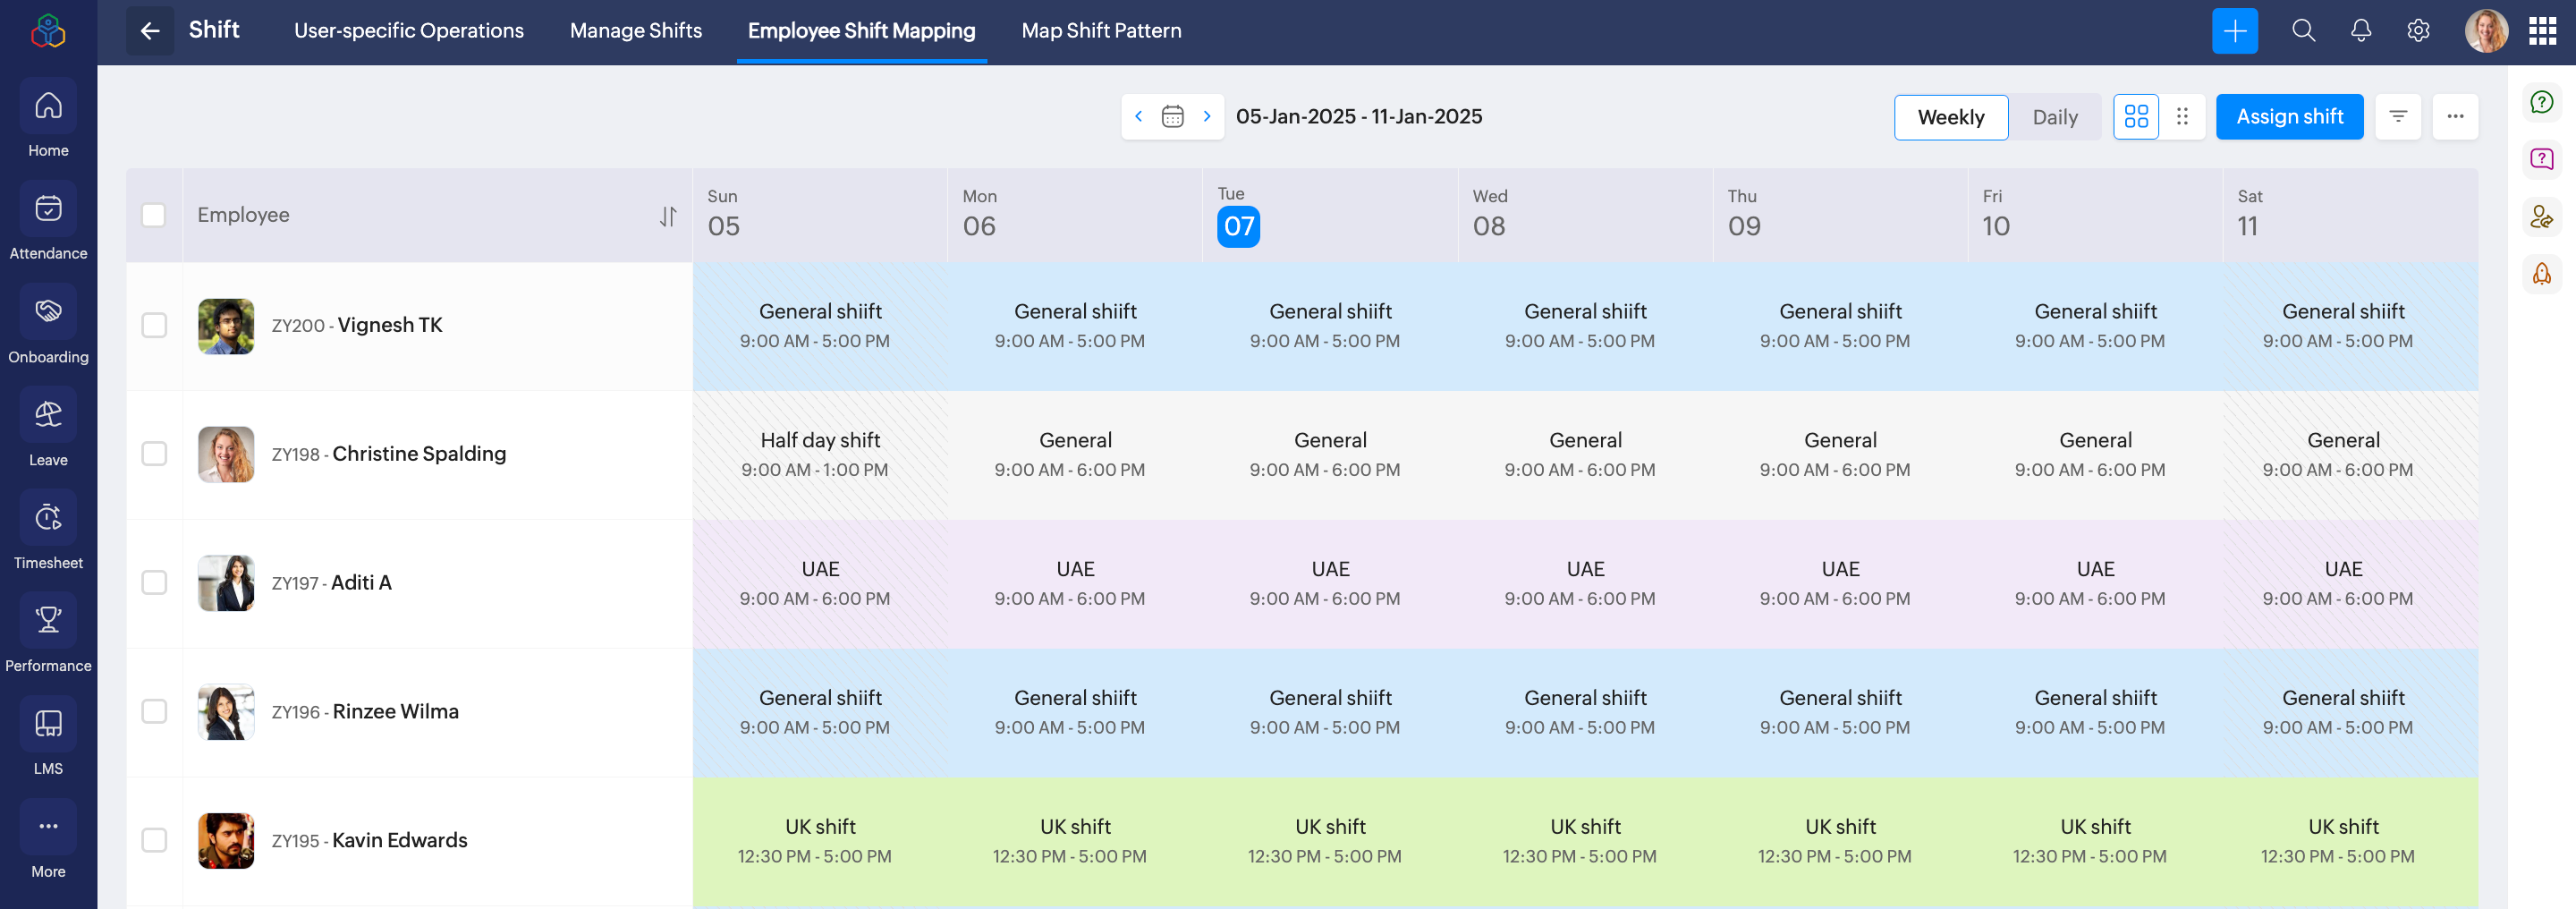This screenshot has width=2576, height=909.
Task: Go back with the arrow beside Shift
Action: tap(150, 31)
